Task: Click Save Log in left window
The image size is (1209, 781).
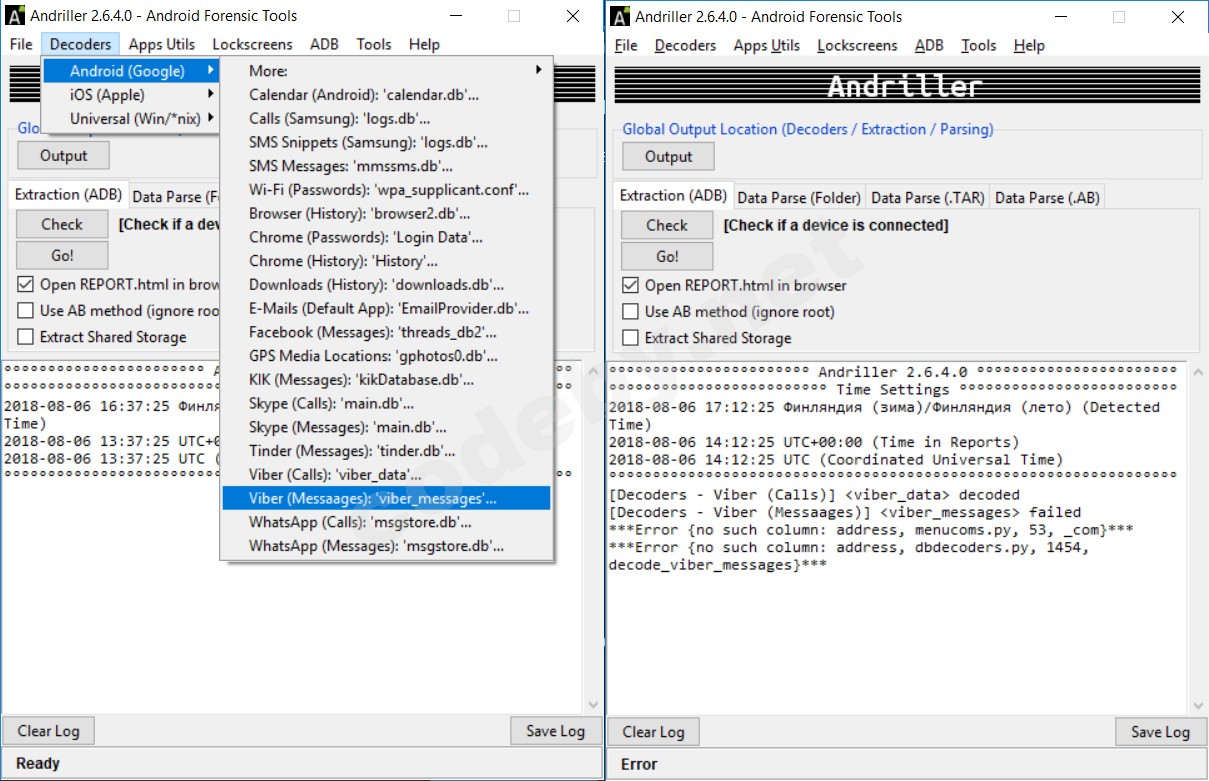Action: point(555,731)
